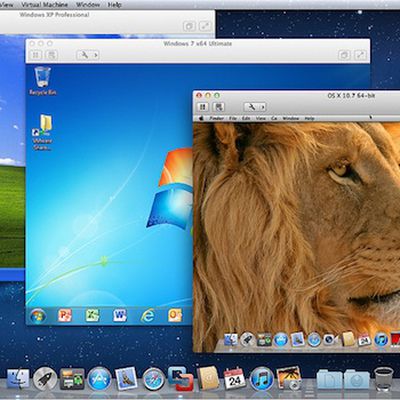Viewport: 400px width, 400px height.
Task: Switch Windows 7 VM to Unity view
Action: [x=344, y=55]
